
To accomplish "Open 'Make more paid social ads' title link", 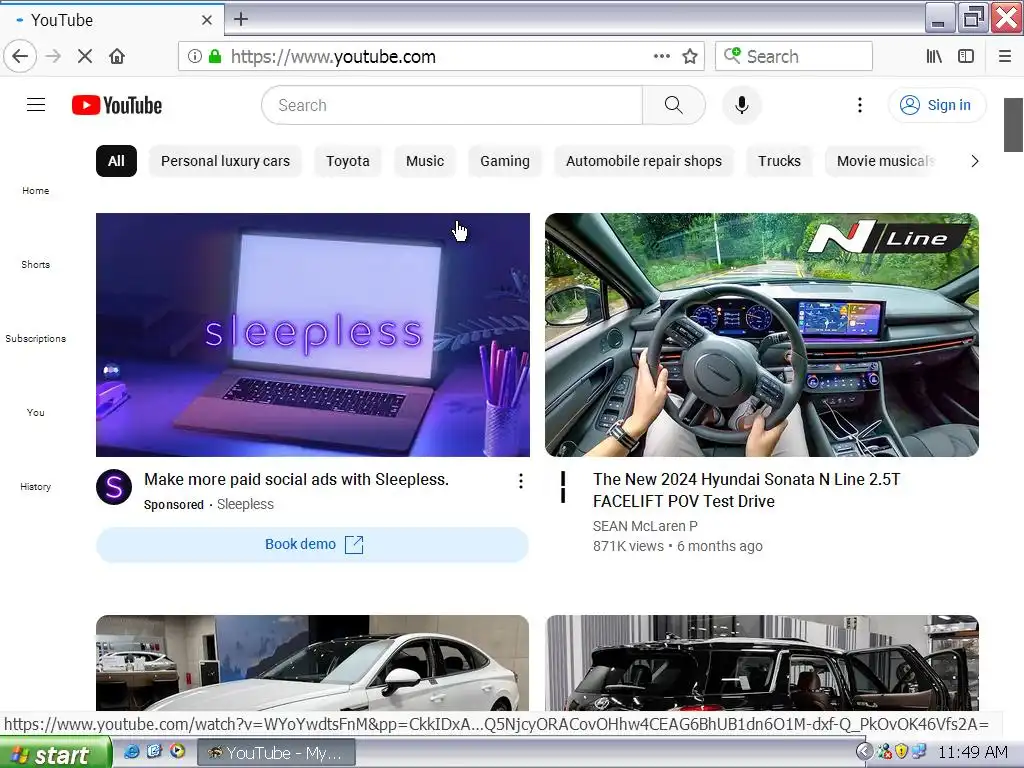I will [x=296, y=479].
